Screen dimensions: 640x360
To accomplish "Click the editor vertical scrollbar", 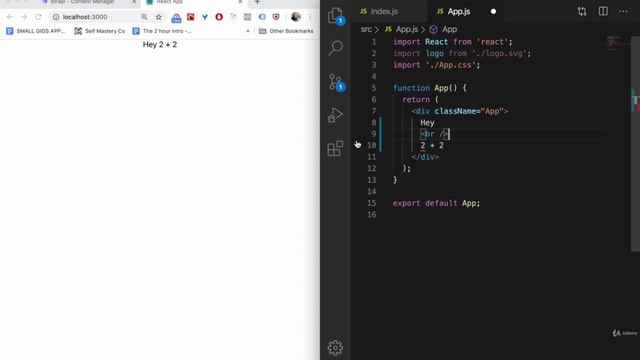I will coord(635,143).
